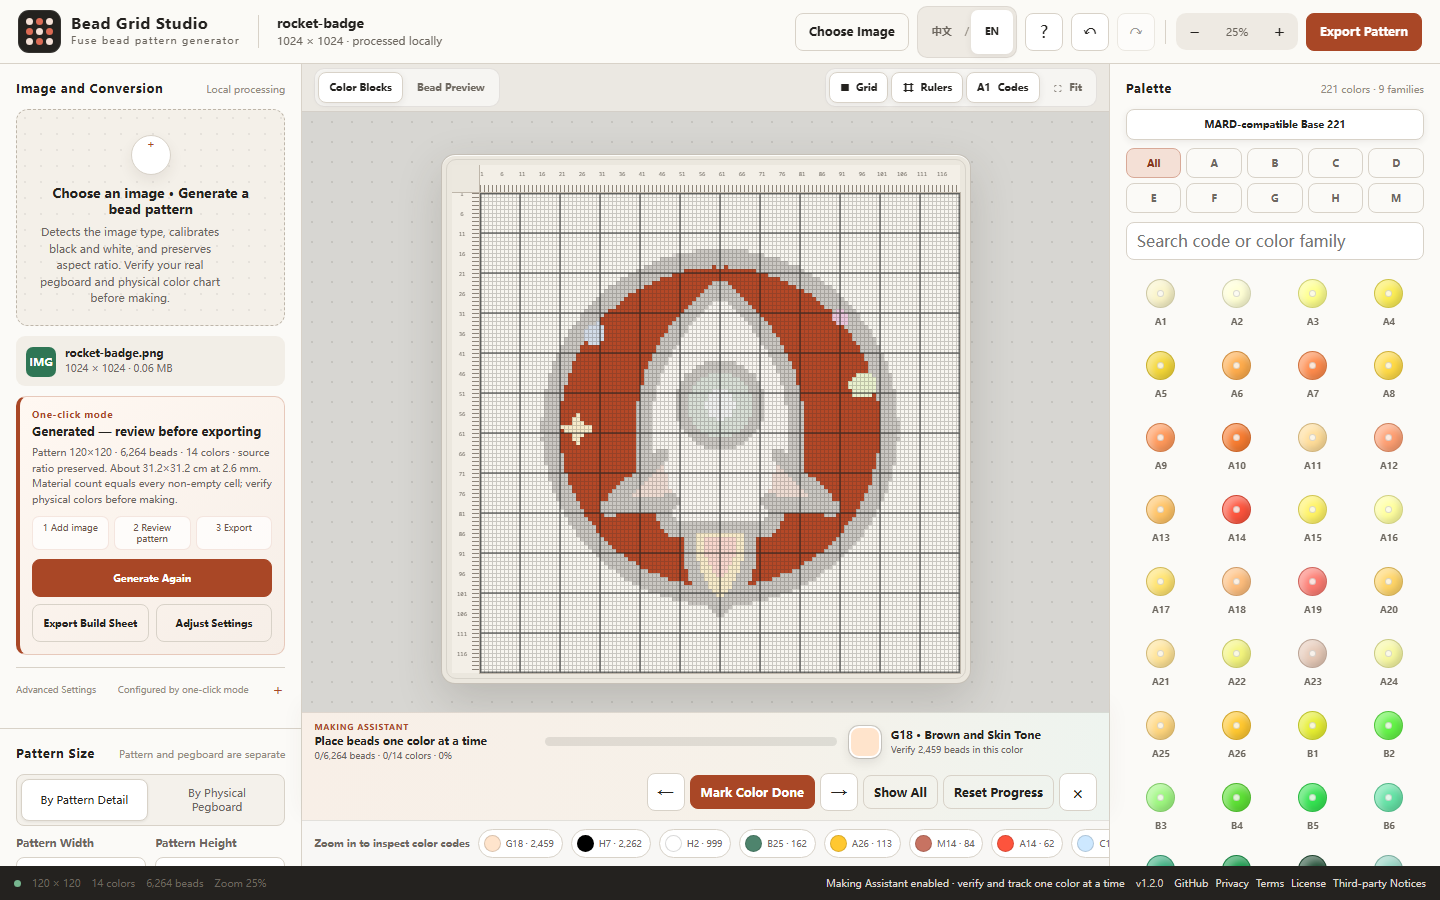Click Generate Again button

(x=152, y=578)
